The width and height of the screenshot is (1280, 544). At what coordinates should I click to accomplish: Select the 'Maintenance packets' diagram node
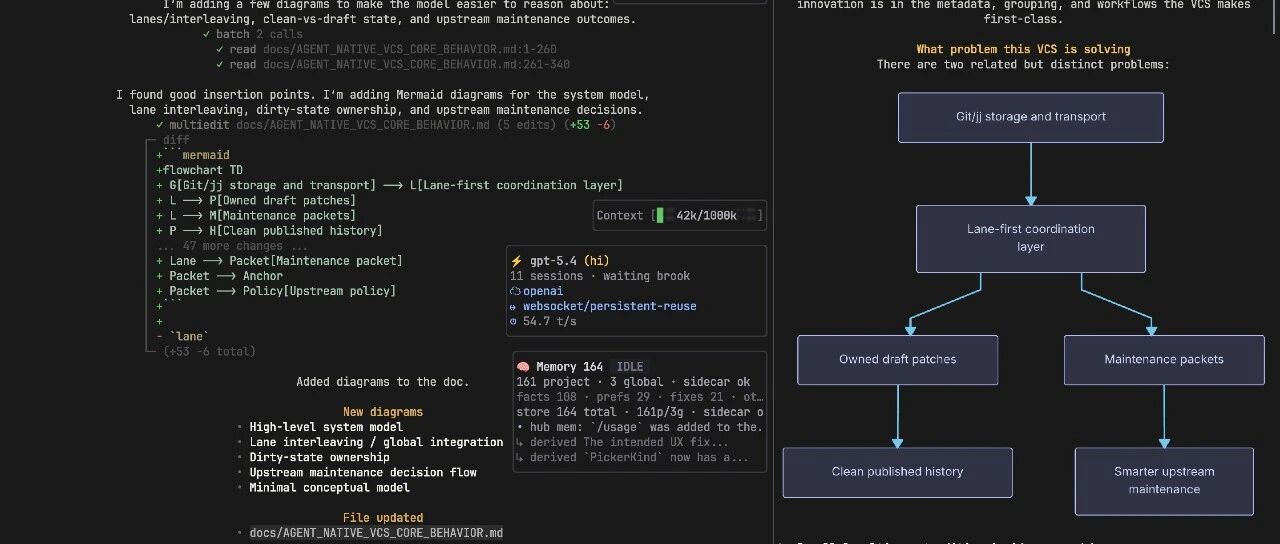1163,360
